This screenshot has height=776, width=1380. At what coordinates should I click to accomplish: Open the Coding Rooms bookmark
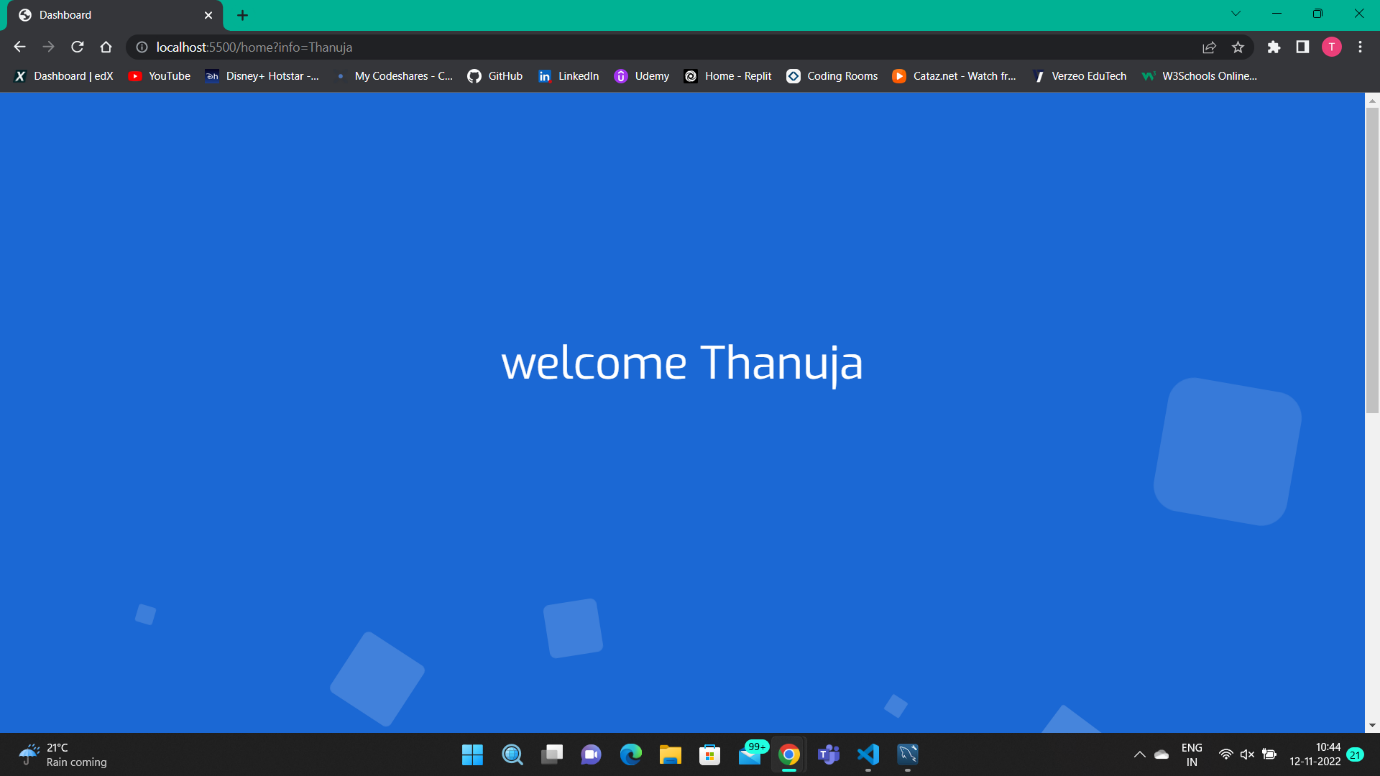click(x=832, y=76)
